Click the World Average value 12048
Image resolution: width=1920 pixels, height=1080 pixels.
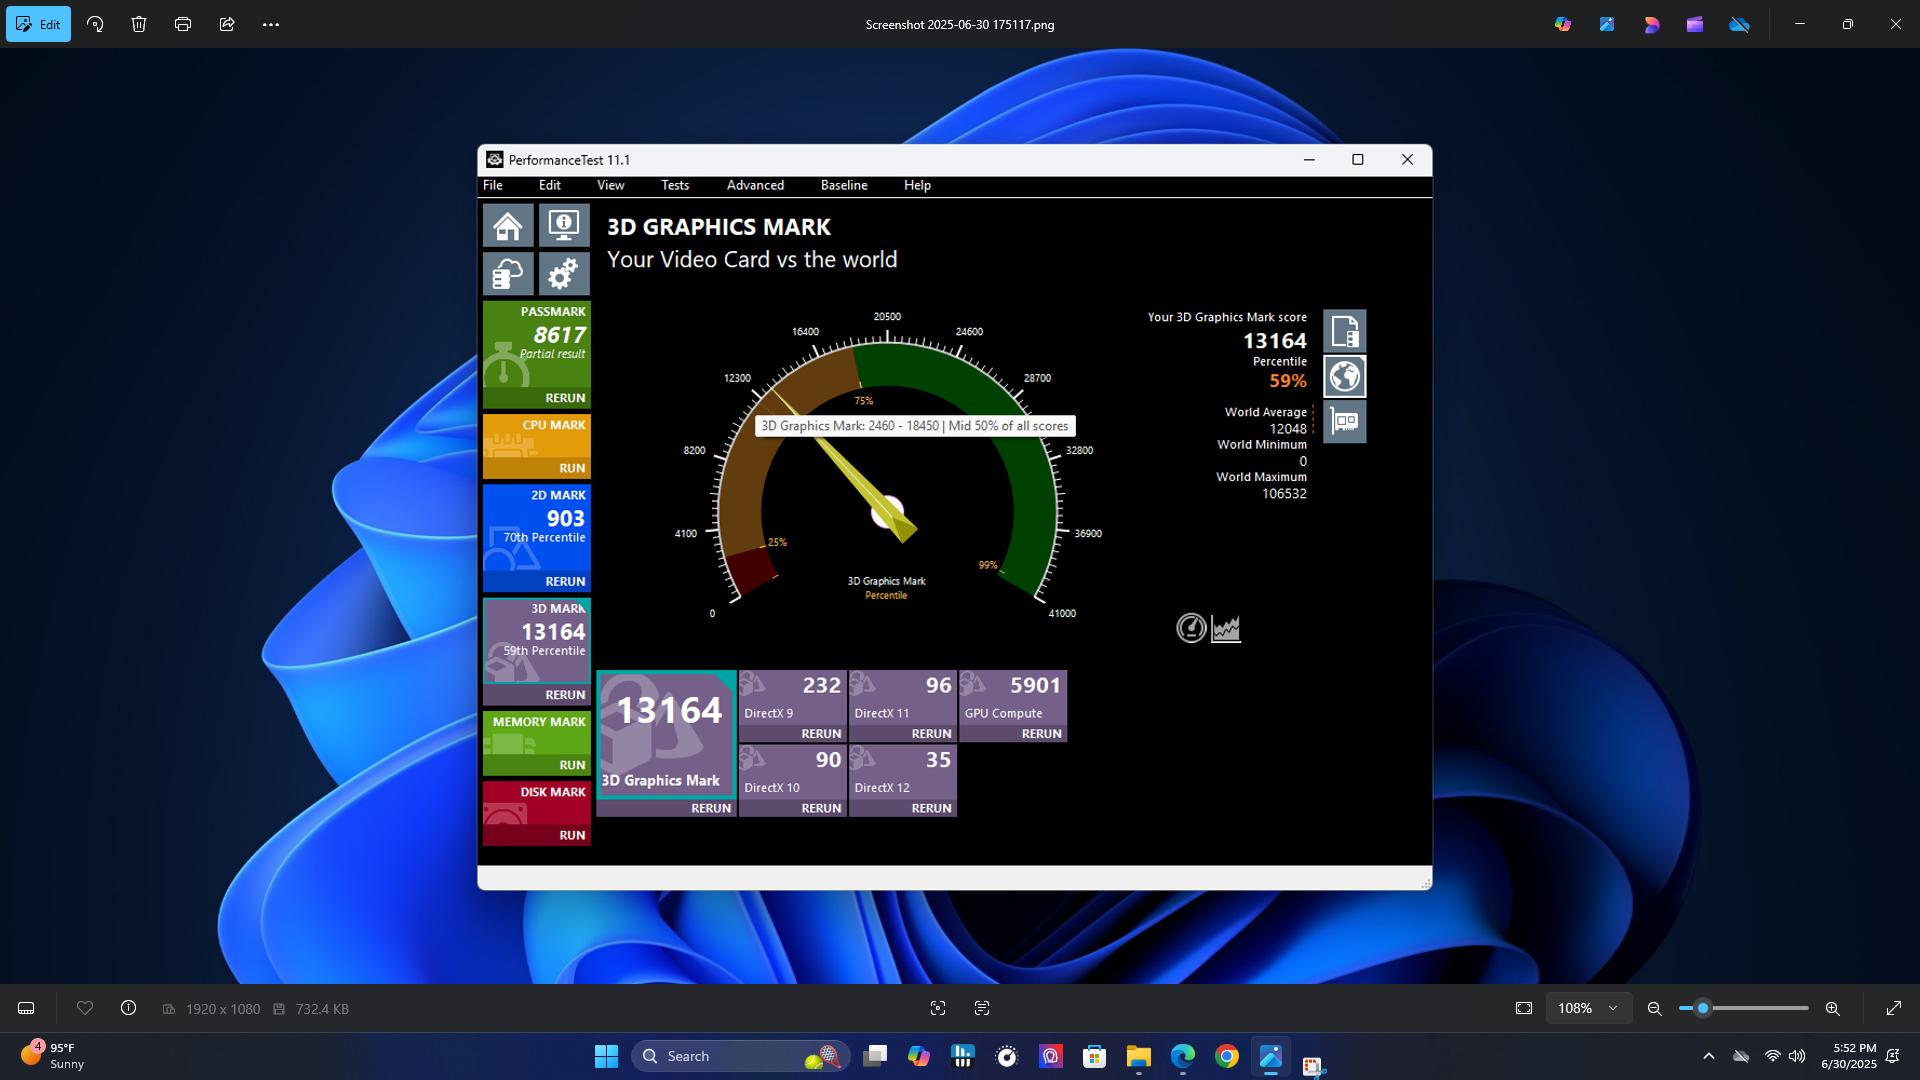point(1288,429)
